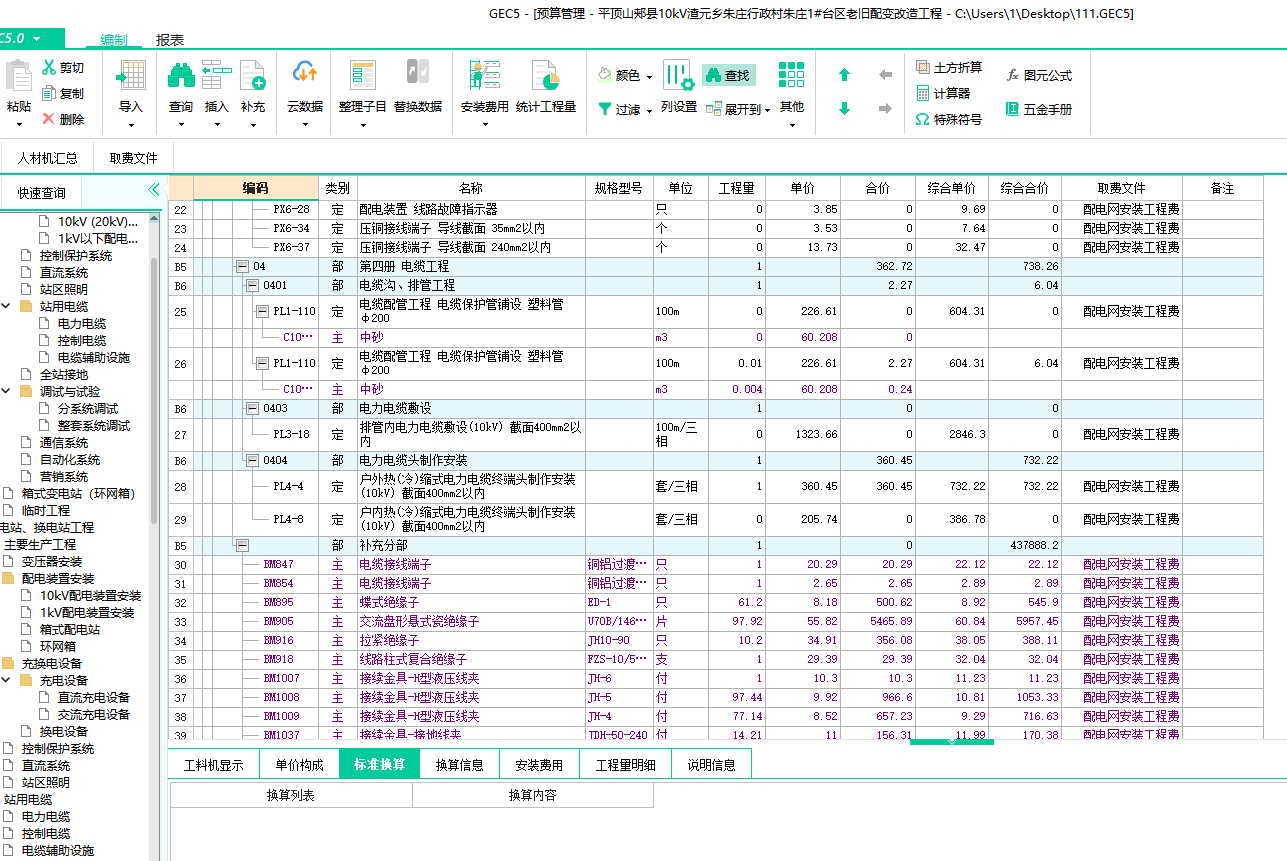Click the Cut (剪切) scissors icon
This screenshot has width=1287, height=861.
click(49, 67)
